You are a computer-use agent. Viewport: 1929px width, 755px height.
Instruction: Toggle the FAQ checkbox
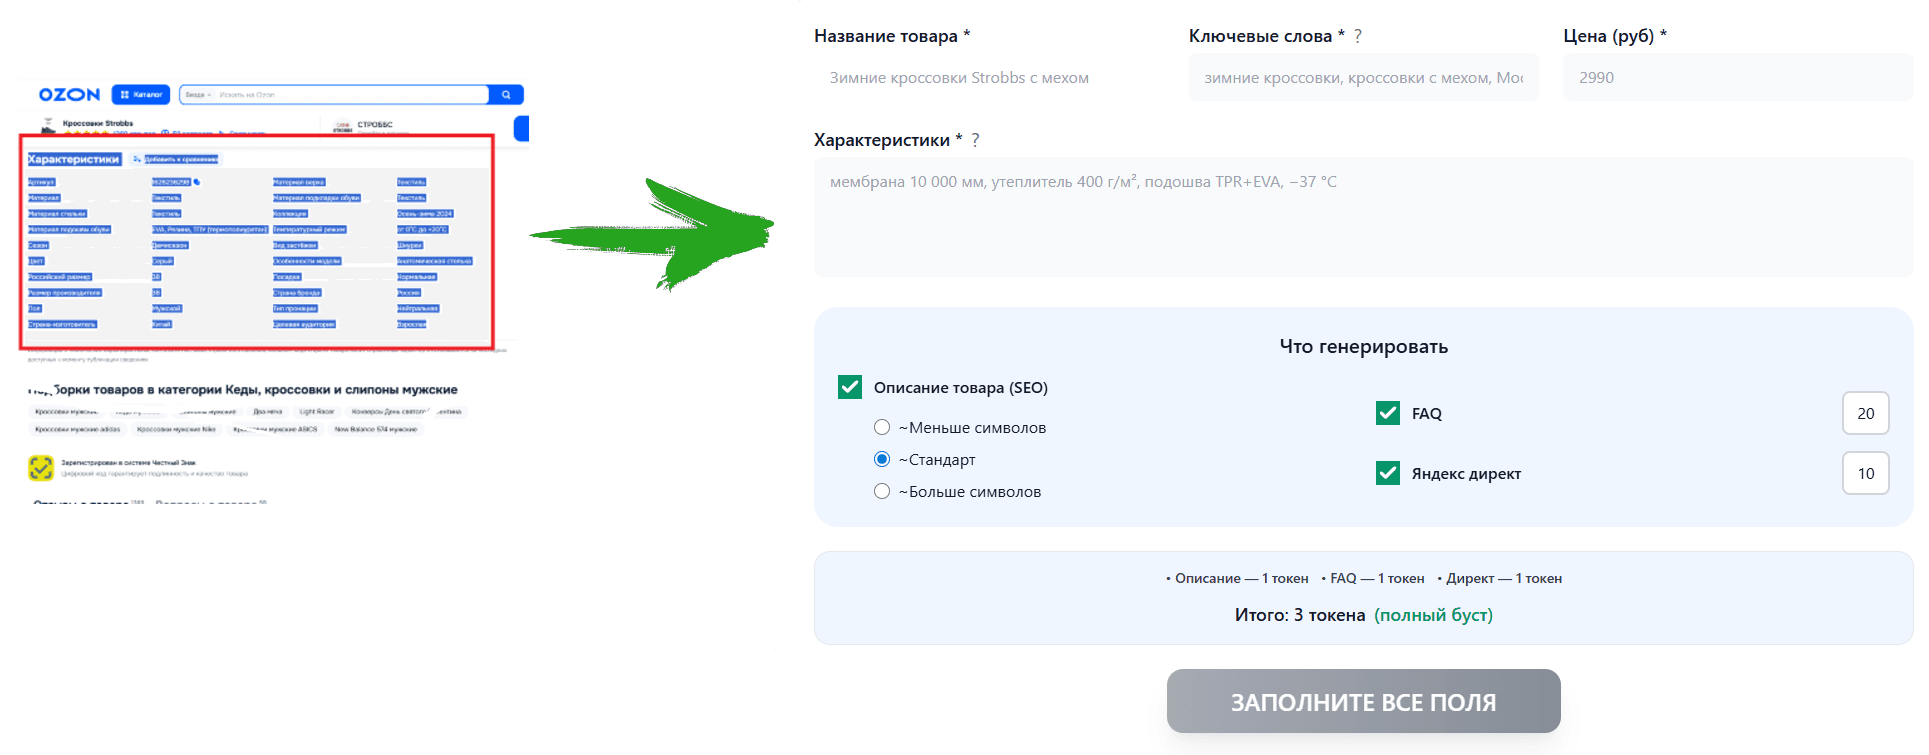pyautogui.click(x=1388, y=413)
